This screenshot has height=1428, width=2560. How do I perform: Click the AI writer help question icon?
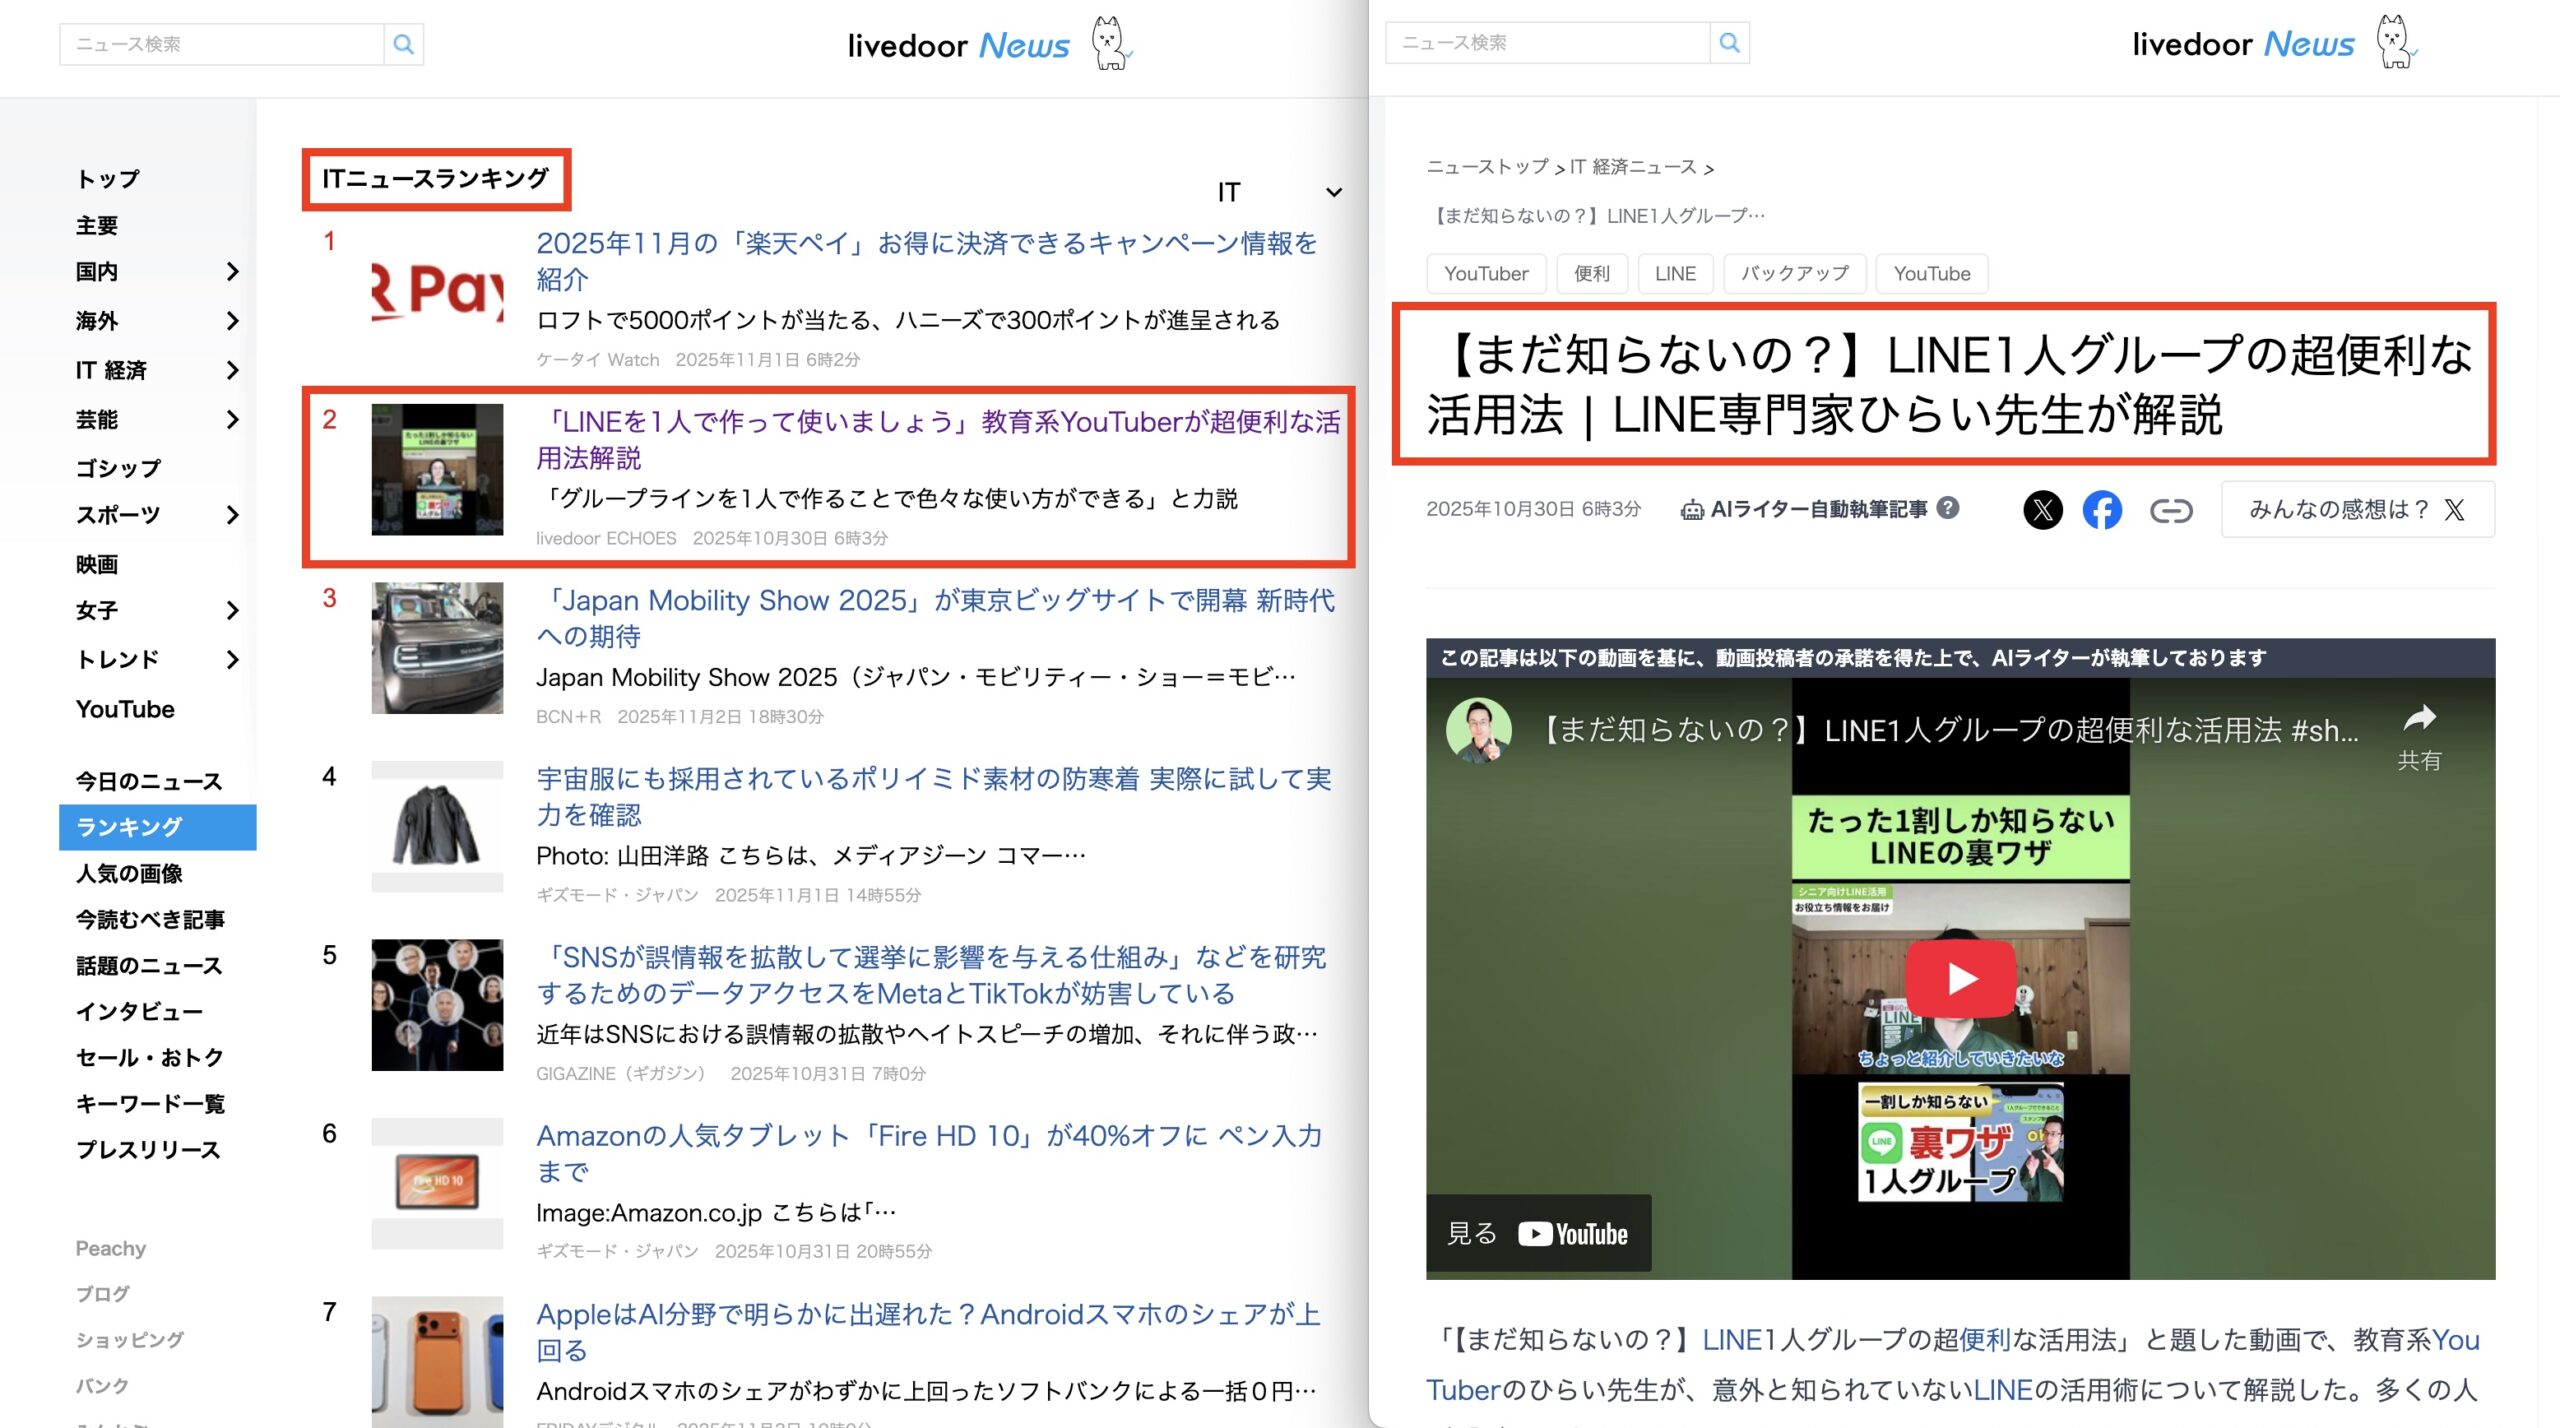coord(1948,508)
